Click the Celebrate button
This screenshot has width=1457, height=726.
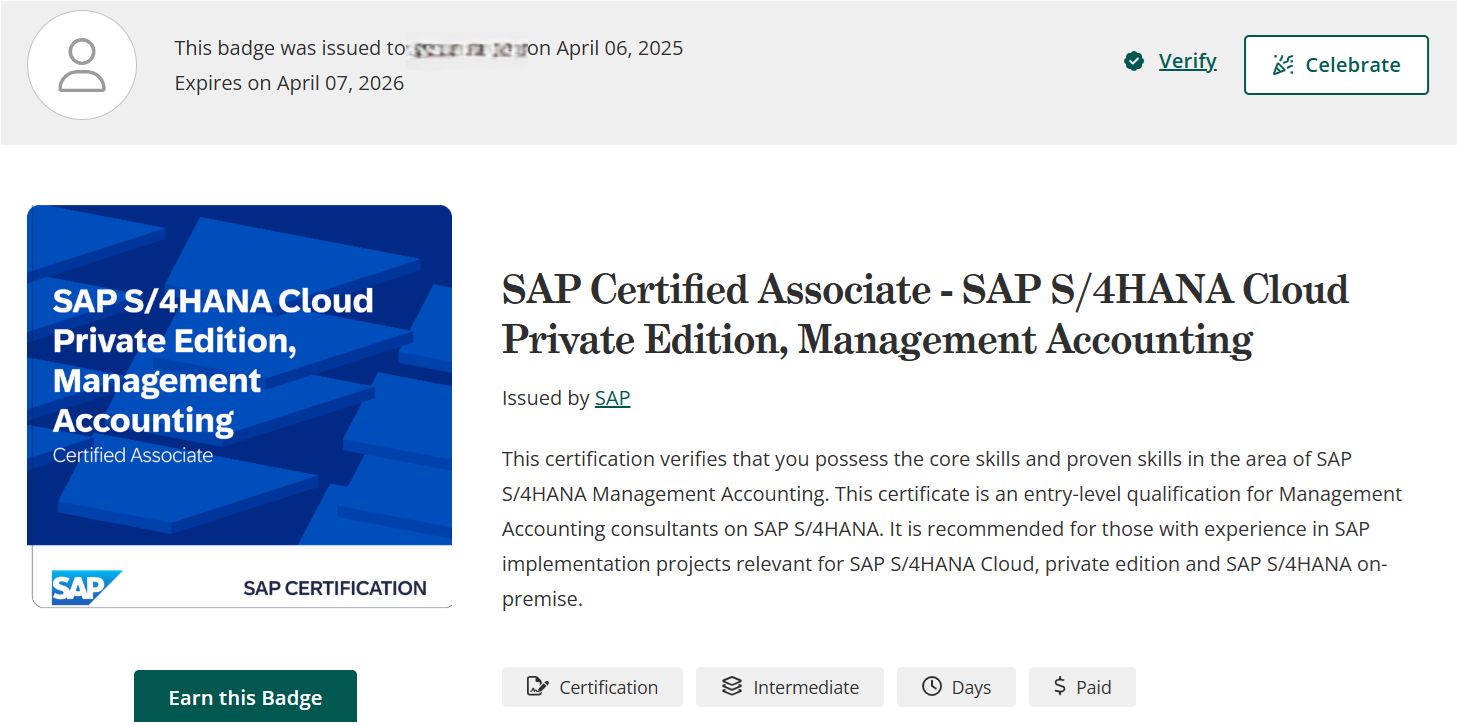tap(1336, 65)
